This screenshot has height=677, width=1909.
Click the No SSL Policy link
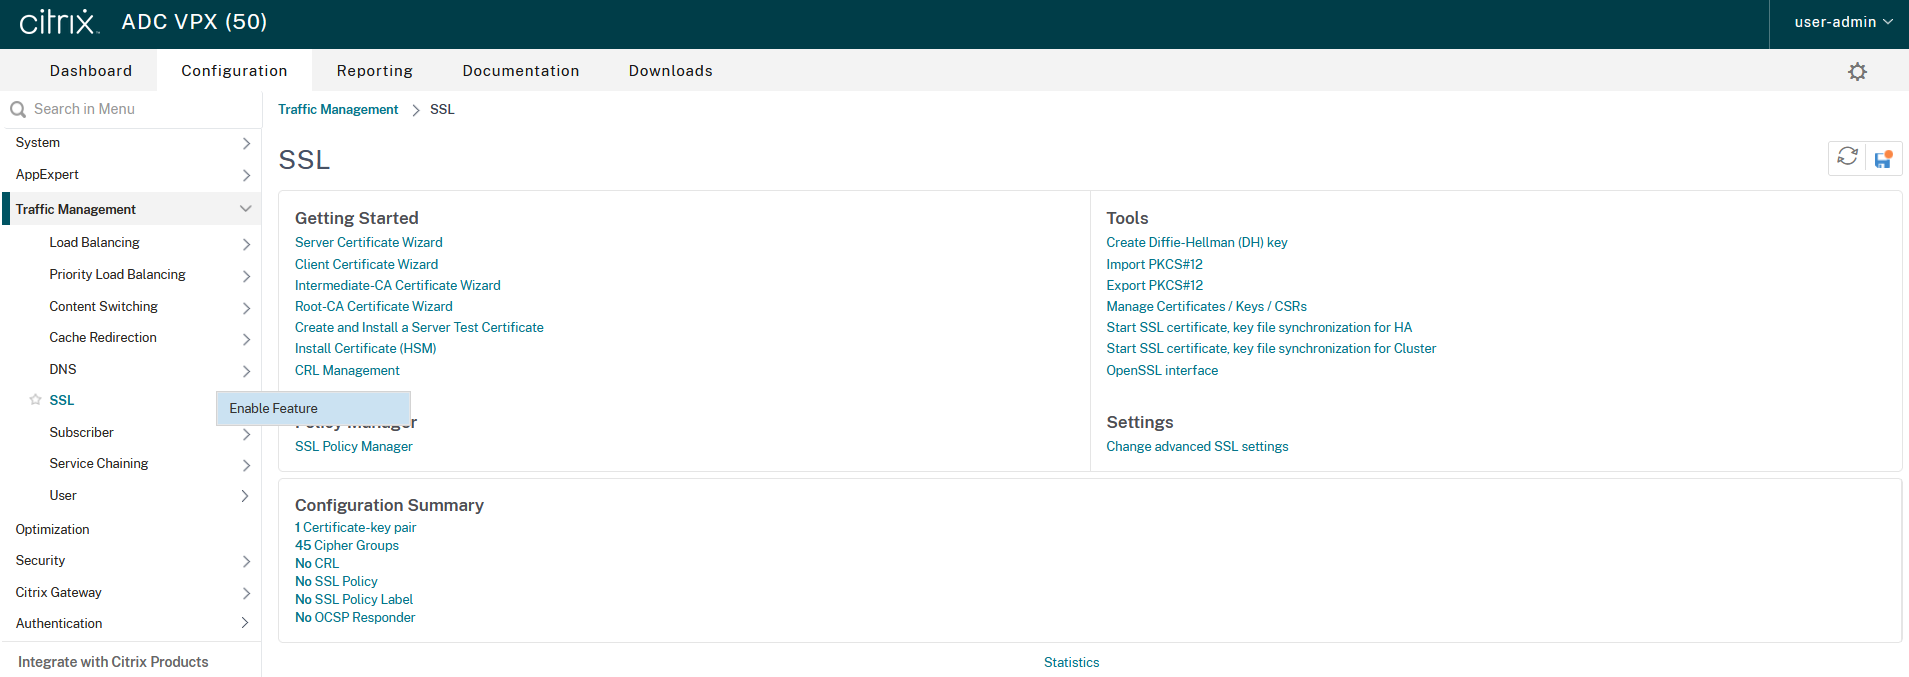point(336,582)
